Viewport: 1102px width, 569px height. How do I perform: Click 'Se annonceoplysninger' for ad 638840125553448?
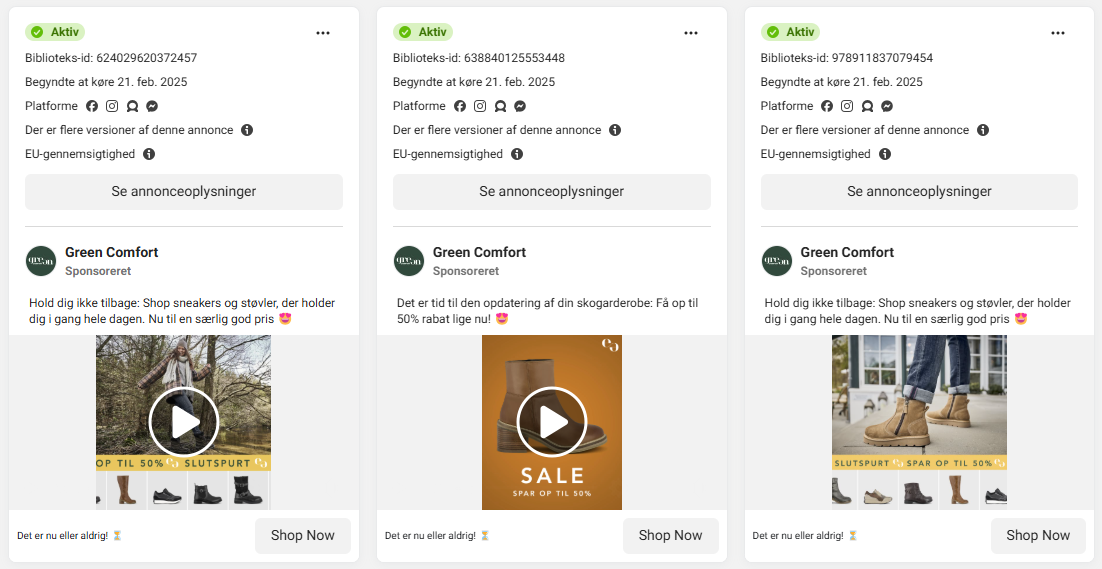pyautogui.click(x=552, y=192)
